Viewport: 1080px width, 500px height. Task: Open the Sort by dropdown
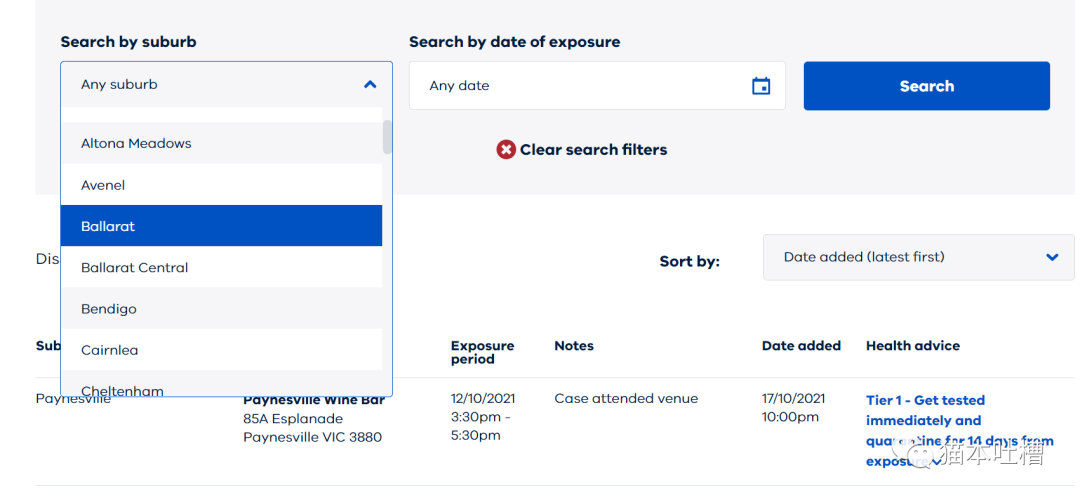tap(918, 257)
